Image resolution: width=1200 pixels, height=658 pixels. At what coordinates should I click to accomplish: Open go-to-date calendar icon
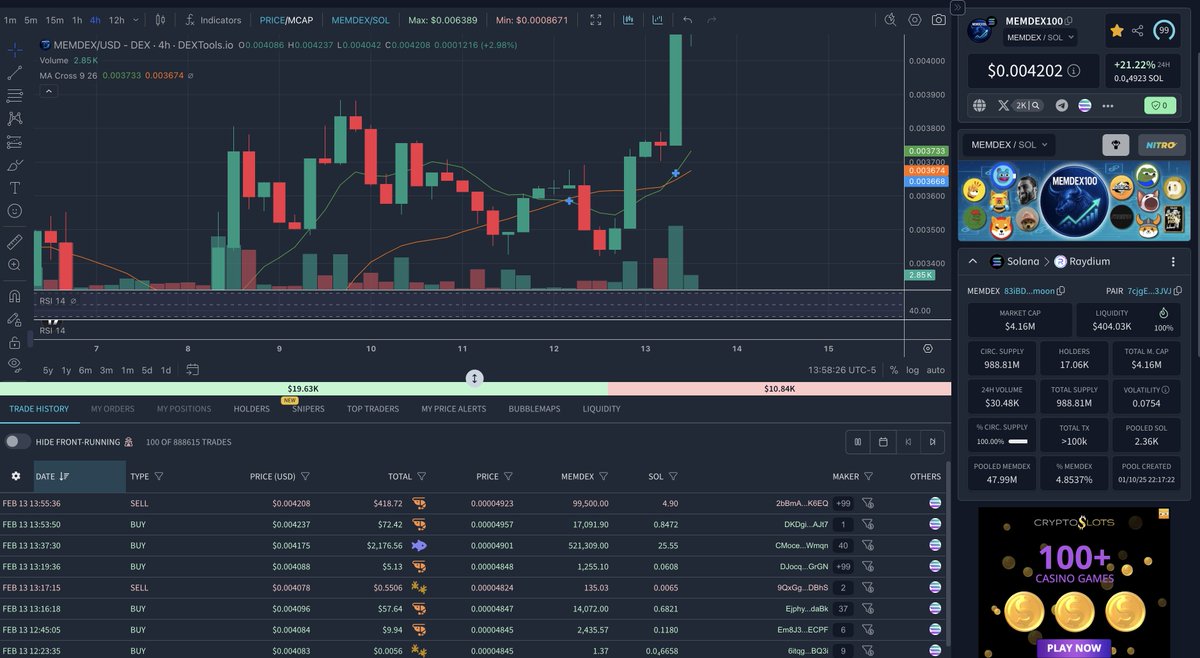click(191, 370)
